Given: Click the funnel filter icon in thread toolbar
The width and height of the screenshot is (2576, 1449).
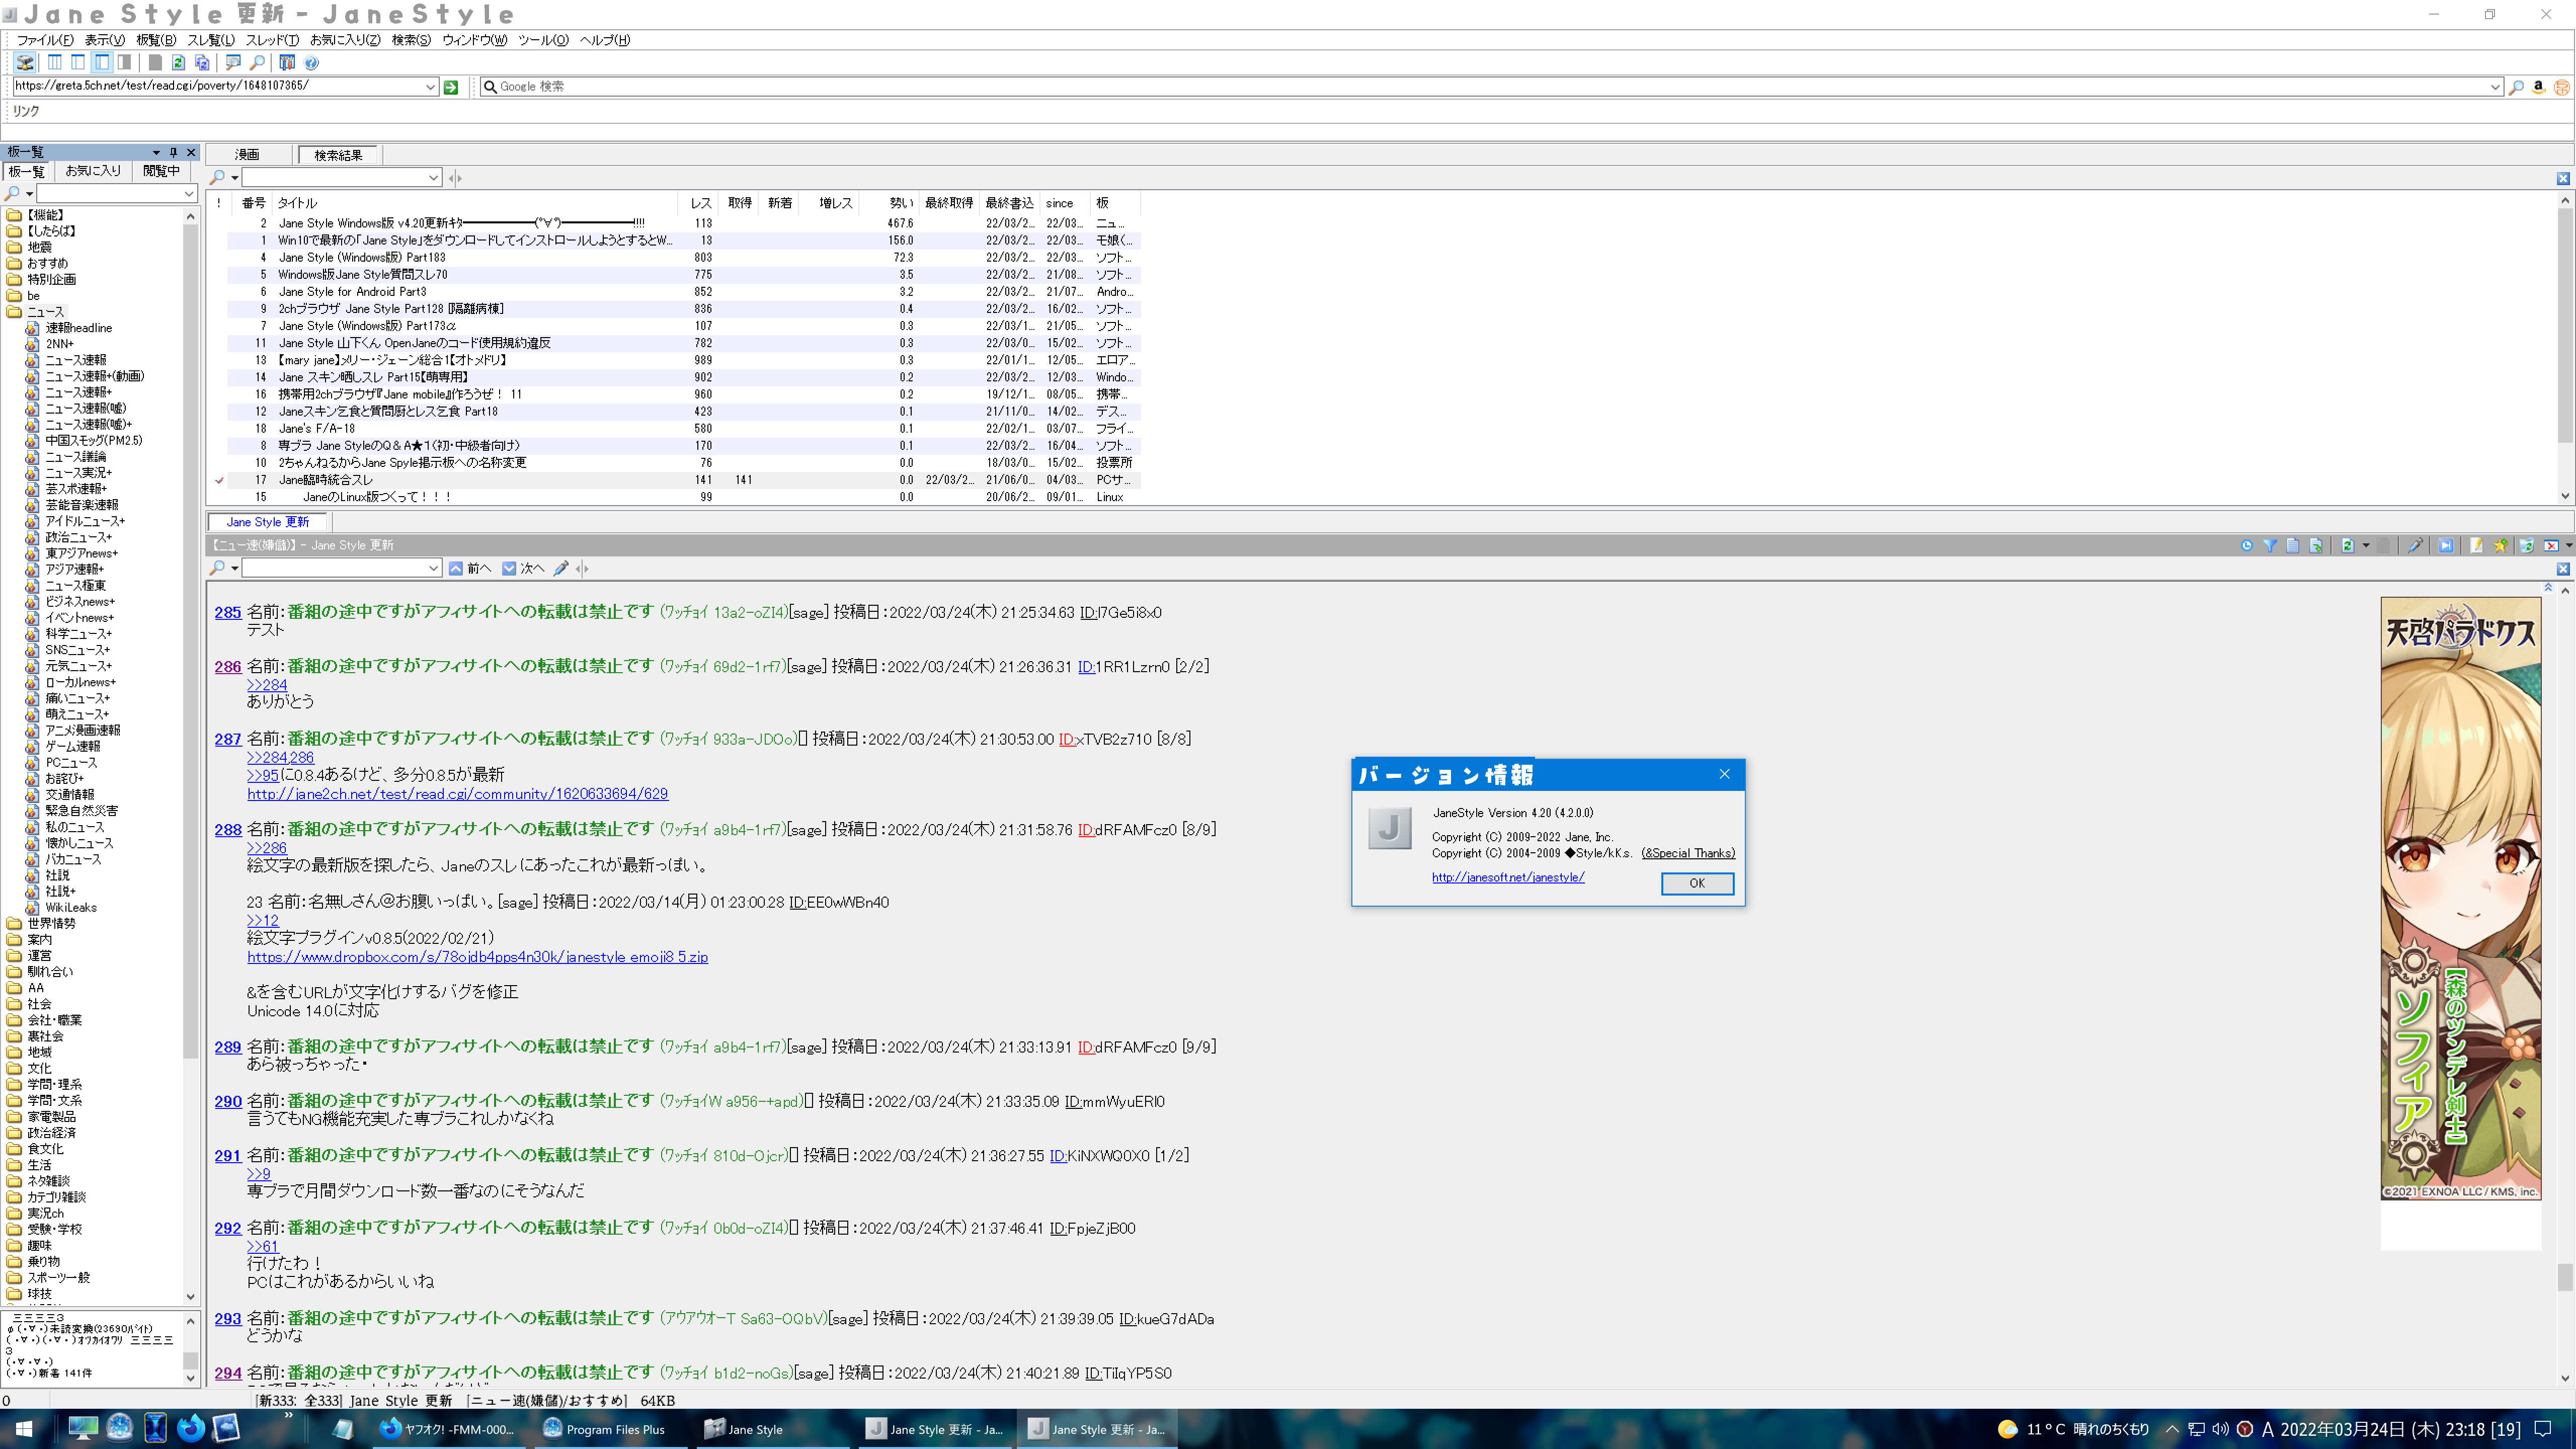Looking at the screenshot, I should click(x=2270, y=545).
